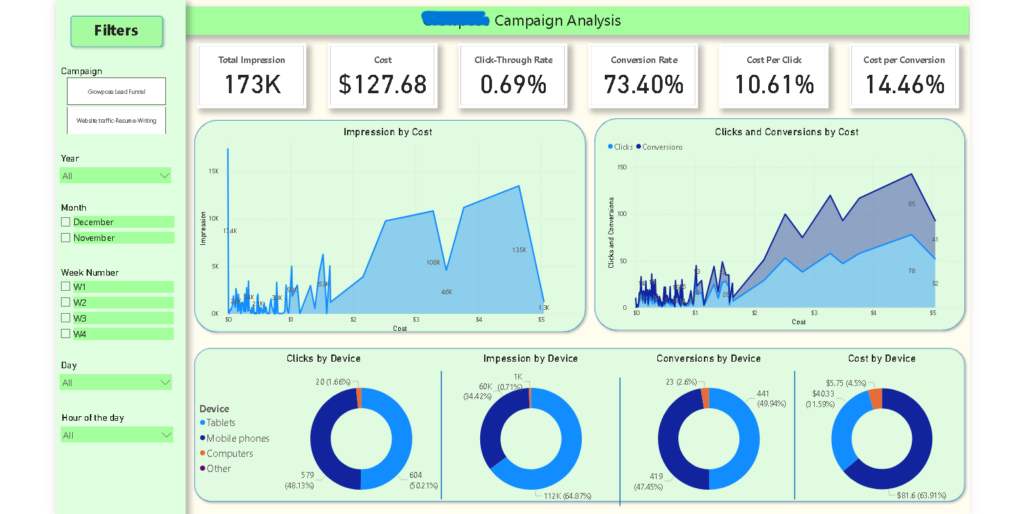Viewport: 1024px width, 514px height.
Task: Open the Hour of the day dropdown
Action: (x=116, y=435)
